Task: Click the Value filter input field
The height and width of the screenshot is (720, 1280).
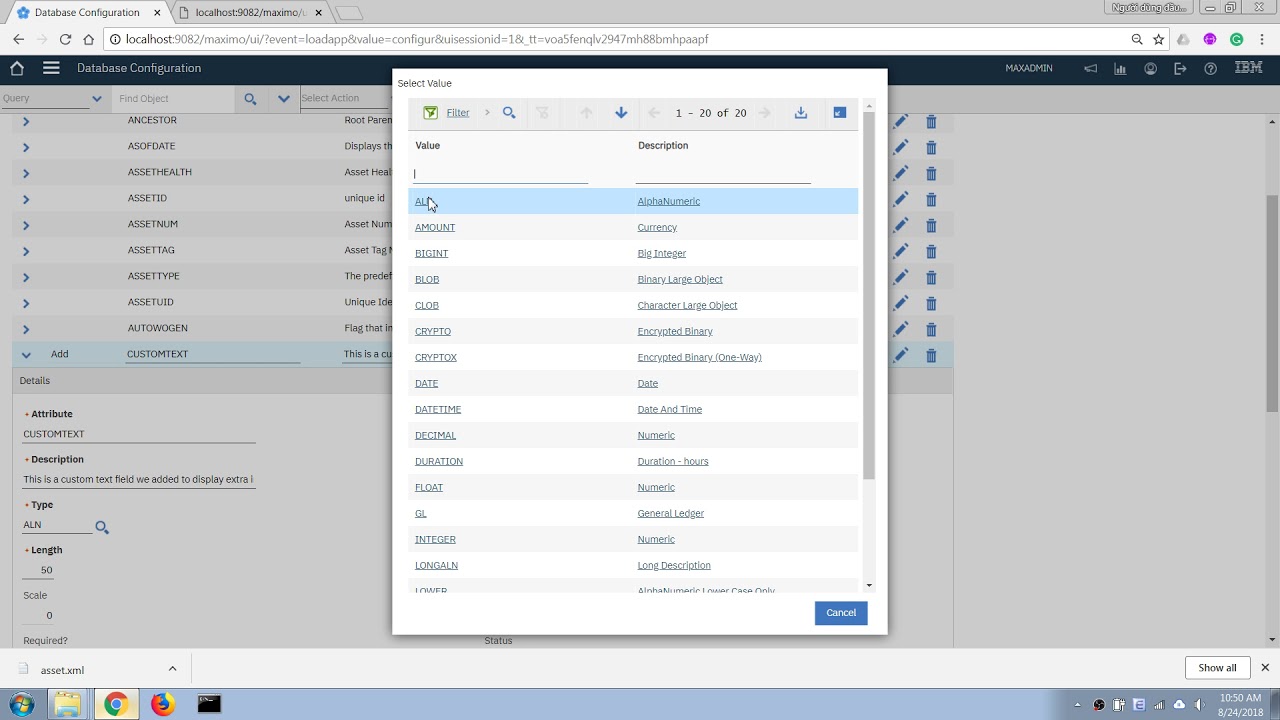Action: tap(500, 174)
